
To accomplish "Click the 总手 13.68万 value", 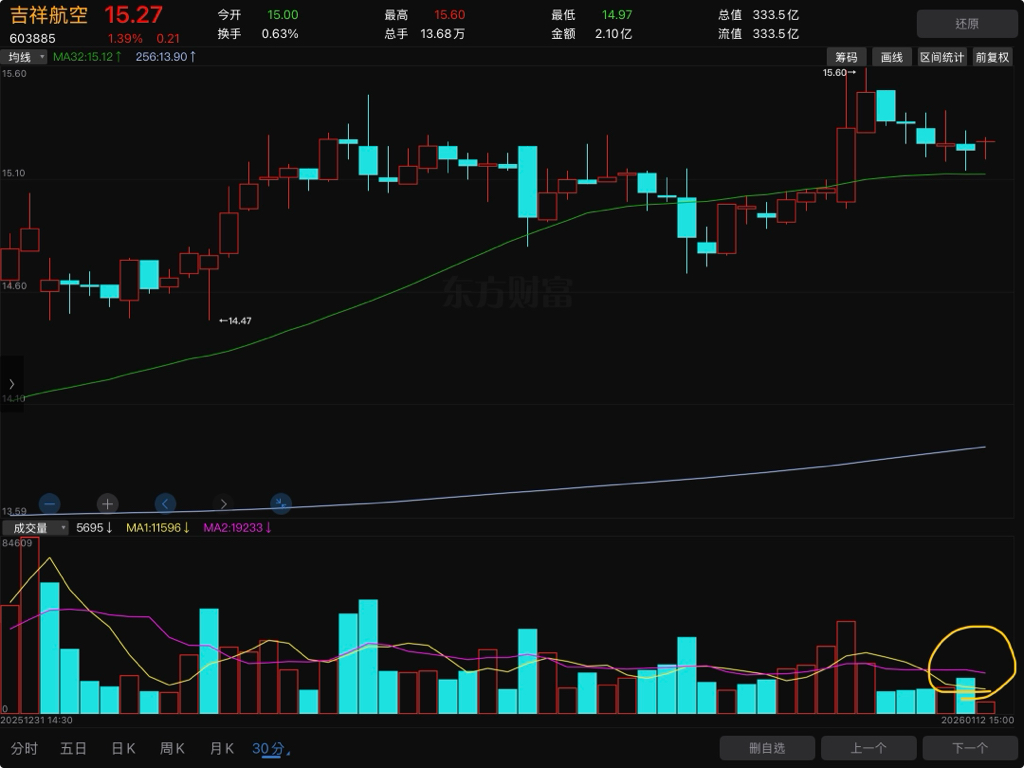I will pyautogui.click(x=442, y=34).
